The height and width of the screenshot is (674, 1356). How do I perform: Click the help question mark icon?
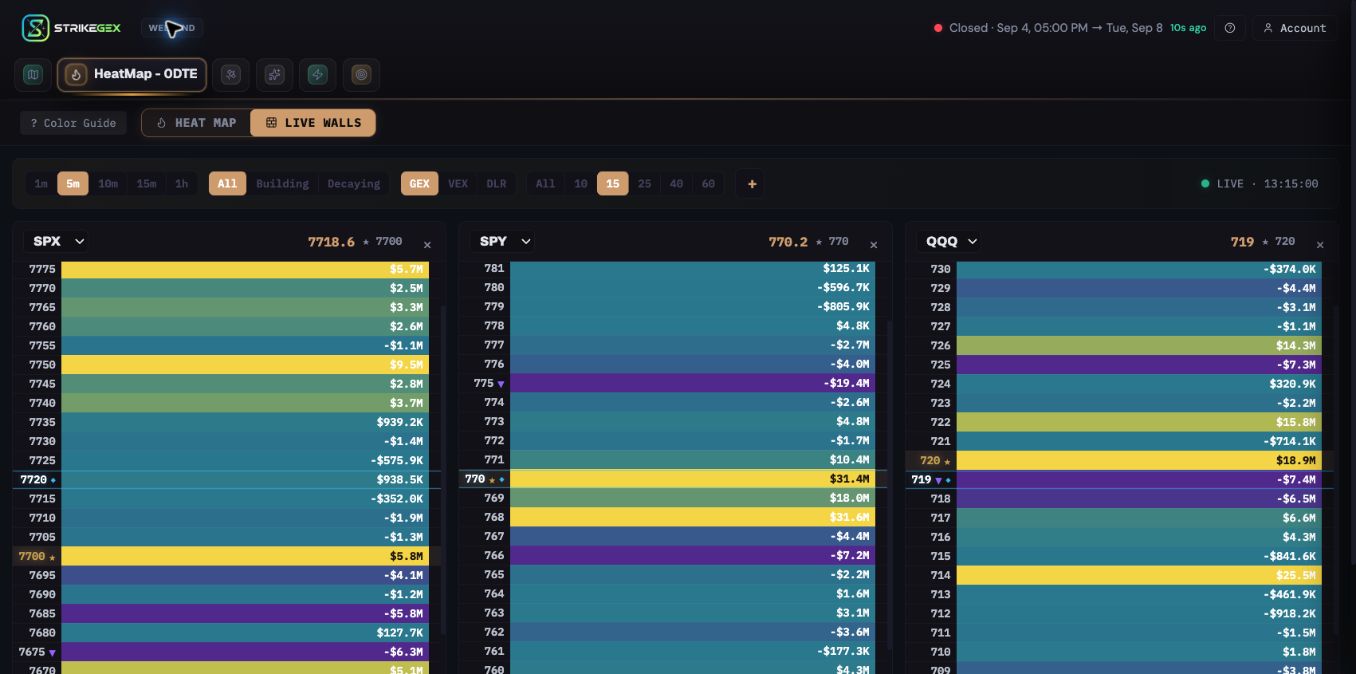[x=1230, y=28]
